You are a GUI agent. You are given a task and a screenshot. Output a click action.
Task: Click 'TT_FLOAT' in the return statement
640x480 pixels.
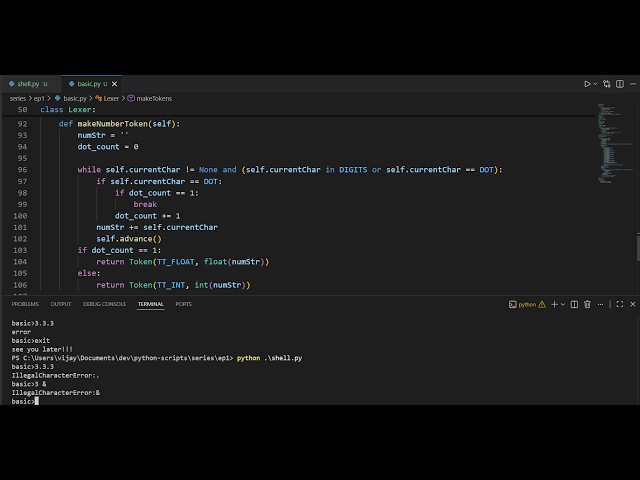pyautogui.click(x=176, y=262)
